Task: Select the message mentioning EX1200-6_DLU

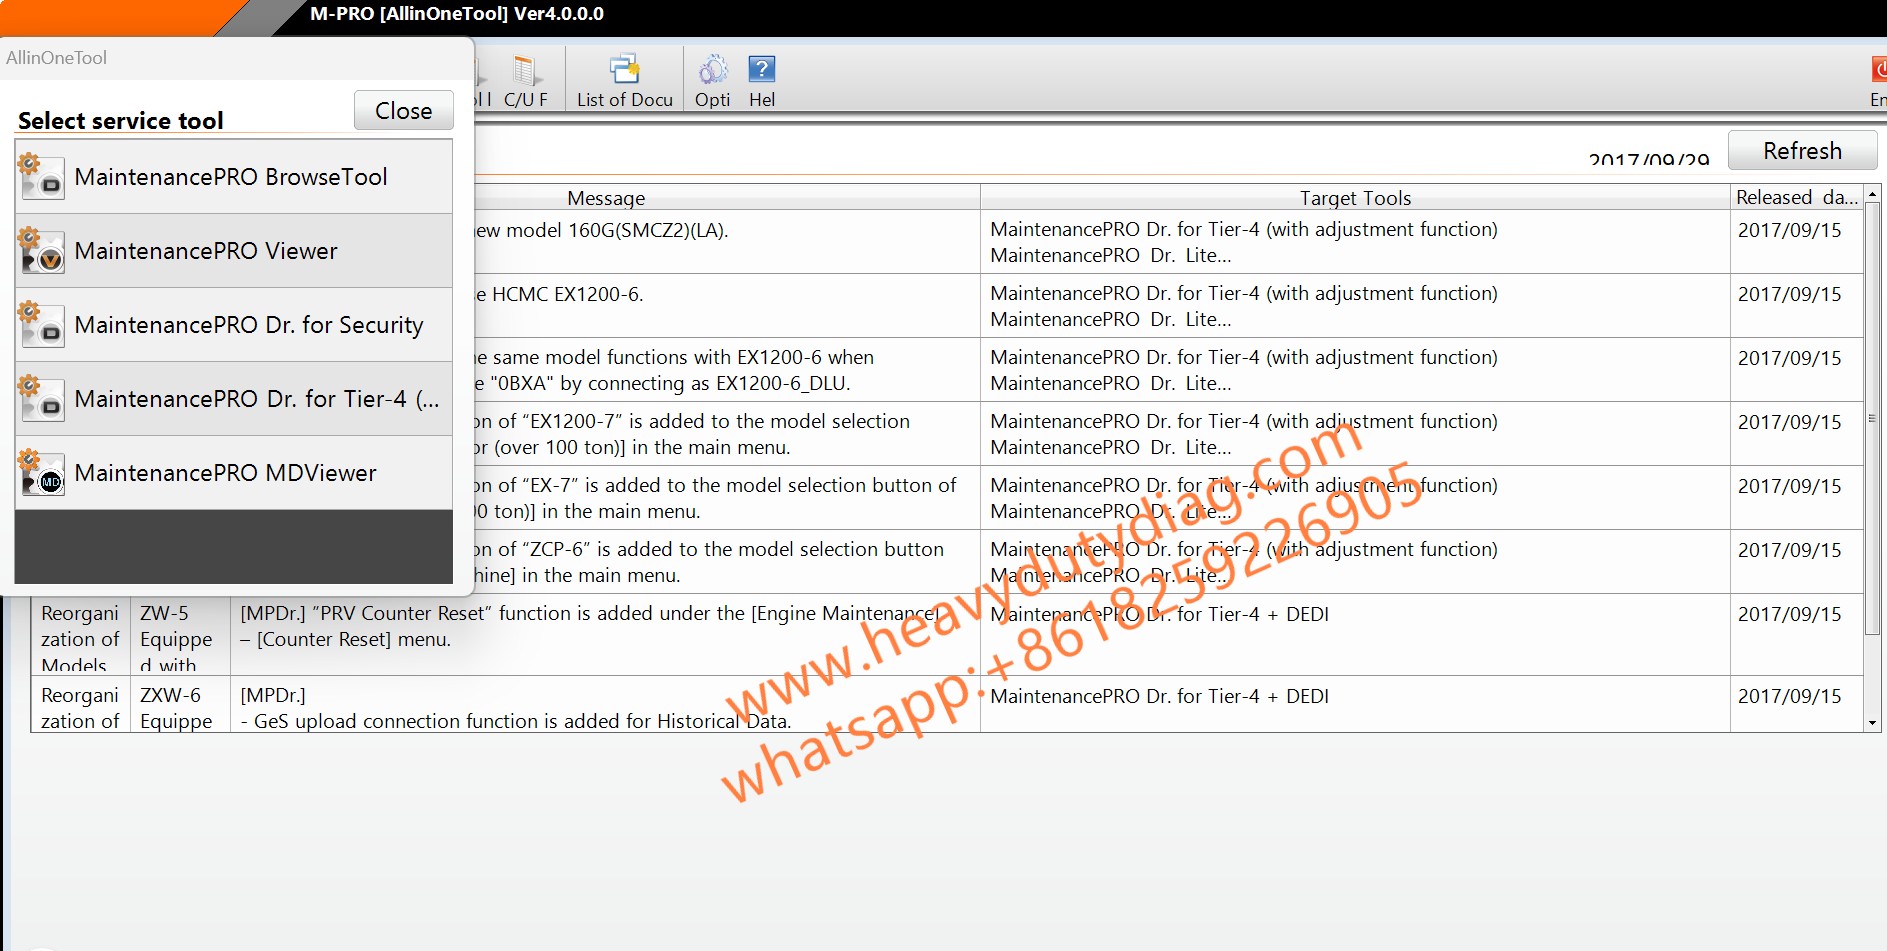Action: [726, 370]
